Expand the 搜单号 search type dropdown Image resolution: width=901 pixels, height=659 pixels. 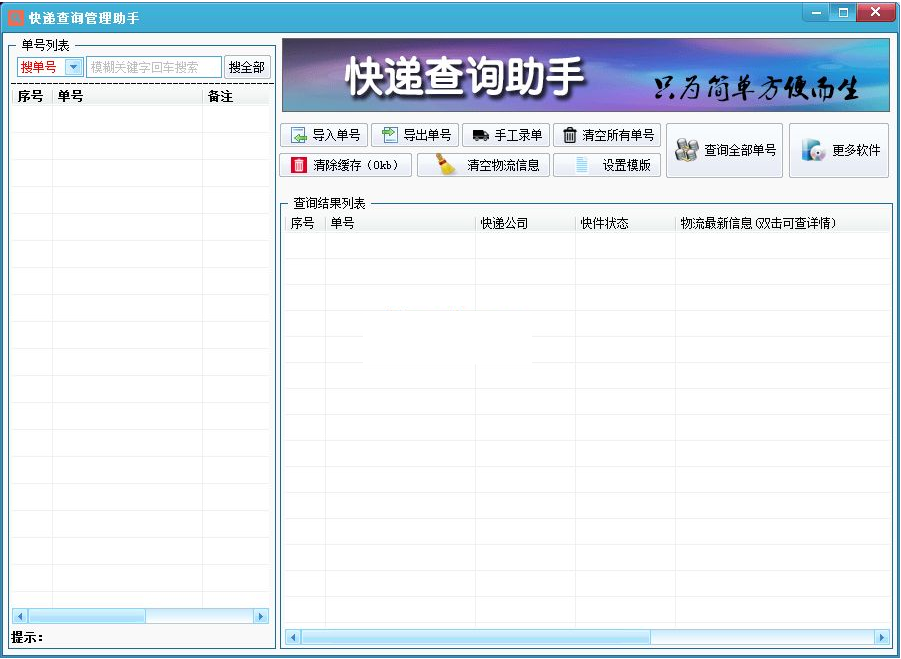(x=74, y=67)
